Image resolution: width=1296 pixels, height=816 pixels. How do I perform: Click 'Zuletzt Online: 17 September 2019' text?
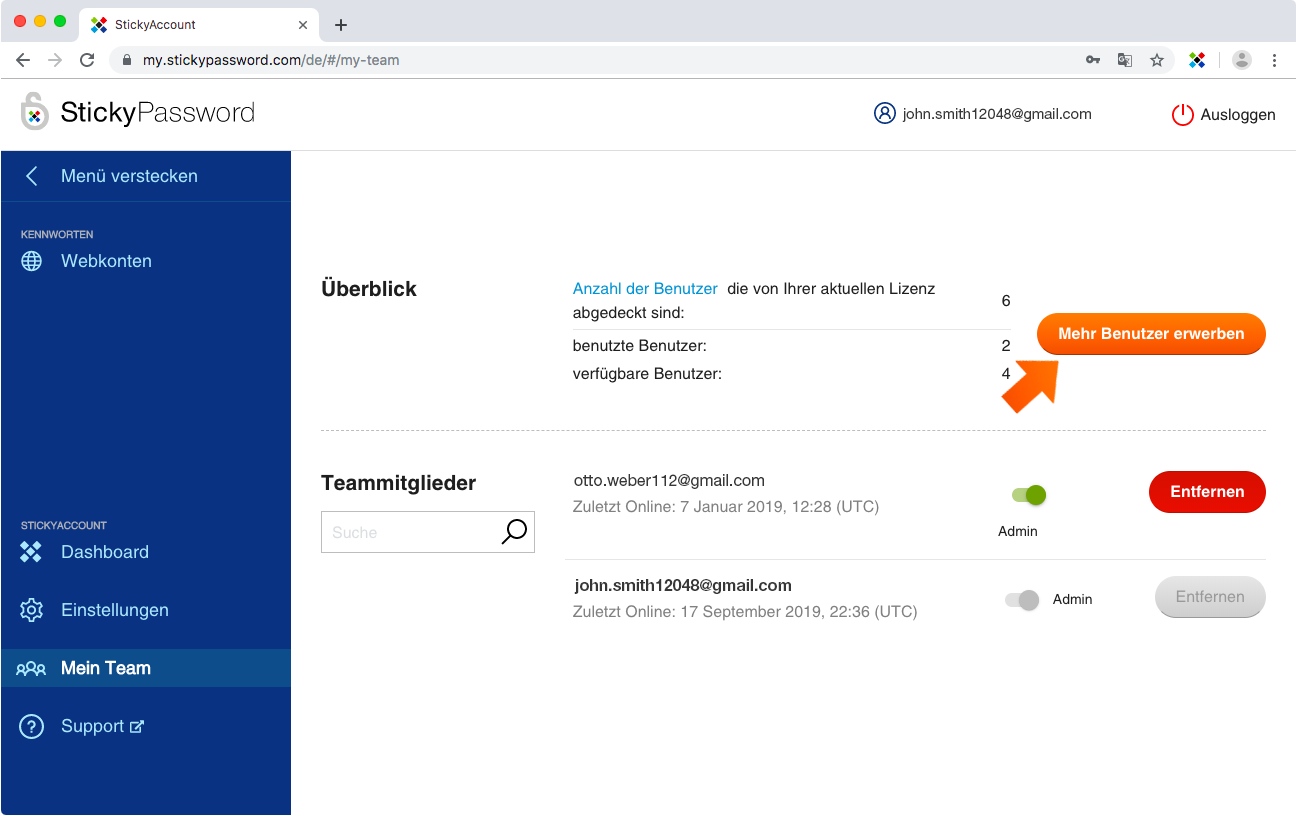pyautogui.click(x=745, y=611)
